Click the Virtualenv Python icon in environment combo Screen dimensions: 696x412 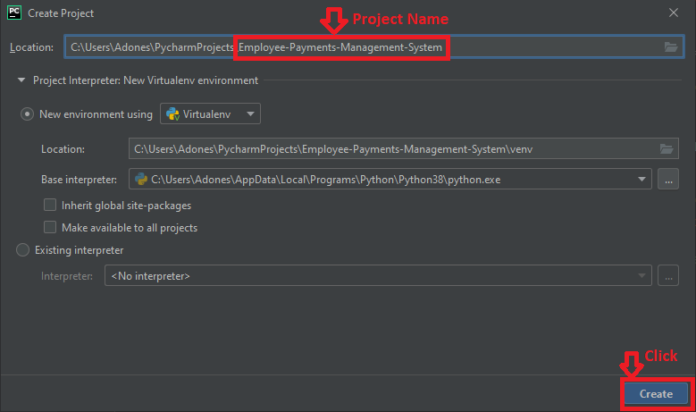173,114
